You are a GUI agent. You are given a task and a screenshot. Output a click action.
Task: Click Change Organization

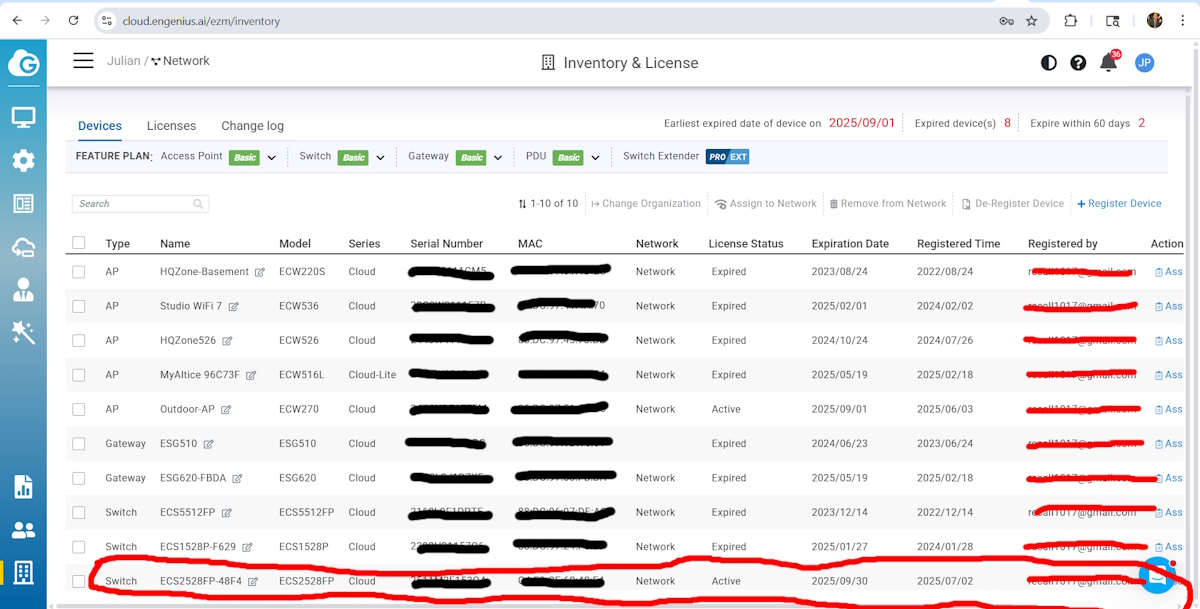pyautogui.click(x=646, y=204)
